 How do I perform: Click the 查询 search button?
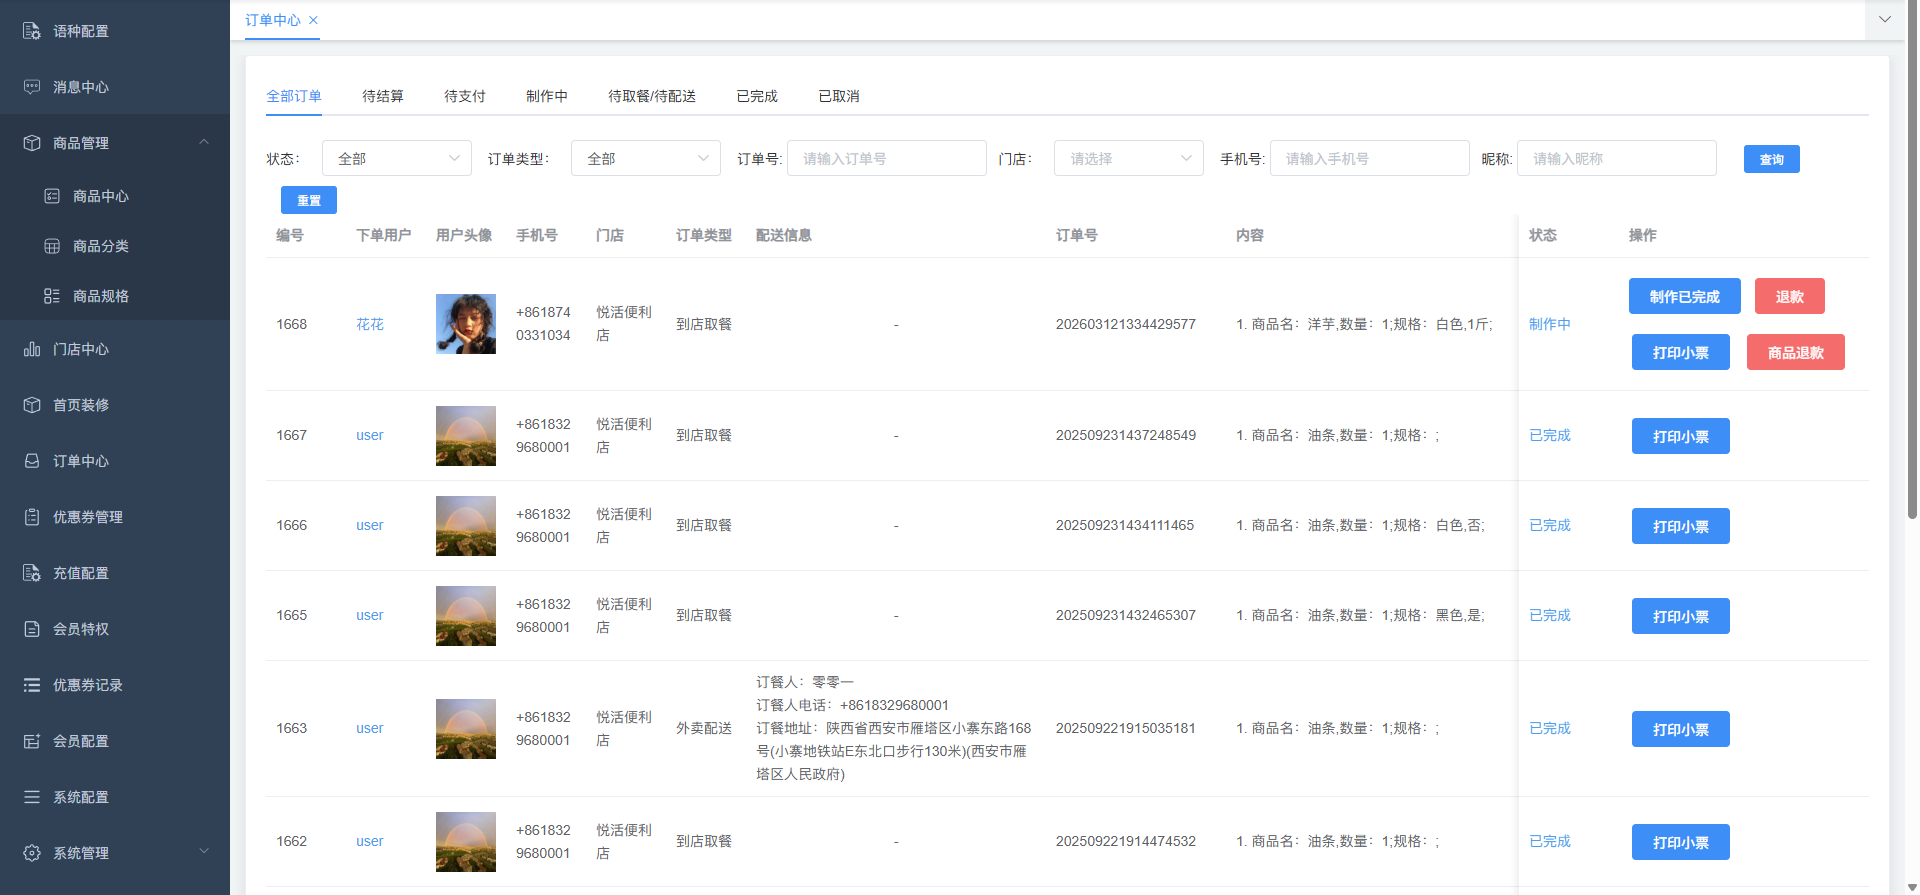(x=1771, y=159)
